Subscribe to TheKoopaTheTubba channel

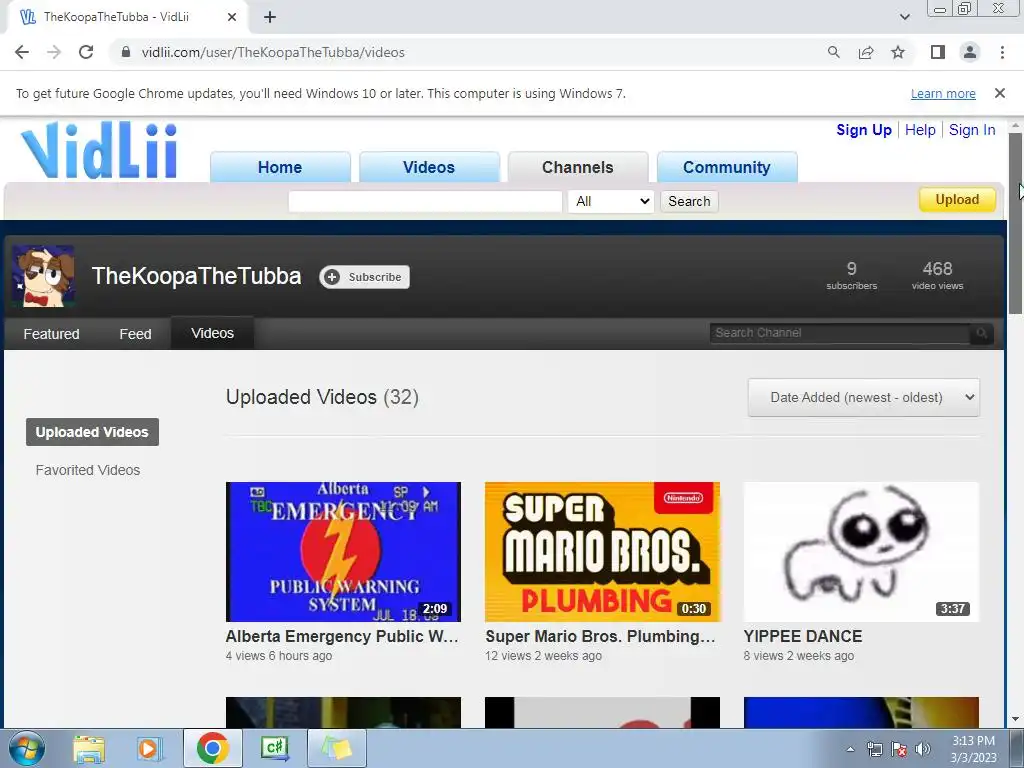[x=364, y=277]
